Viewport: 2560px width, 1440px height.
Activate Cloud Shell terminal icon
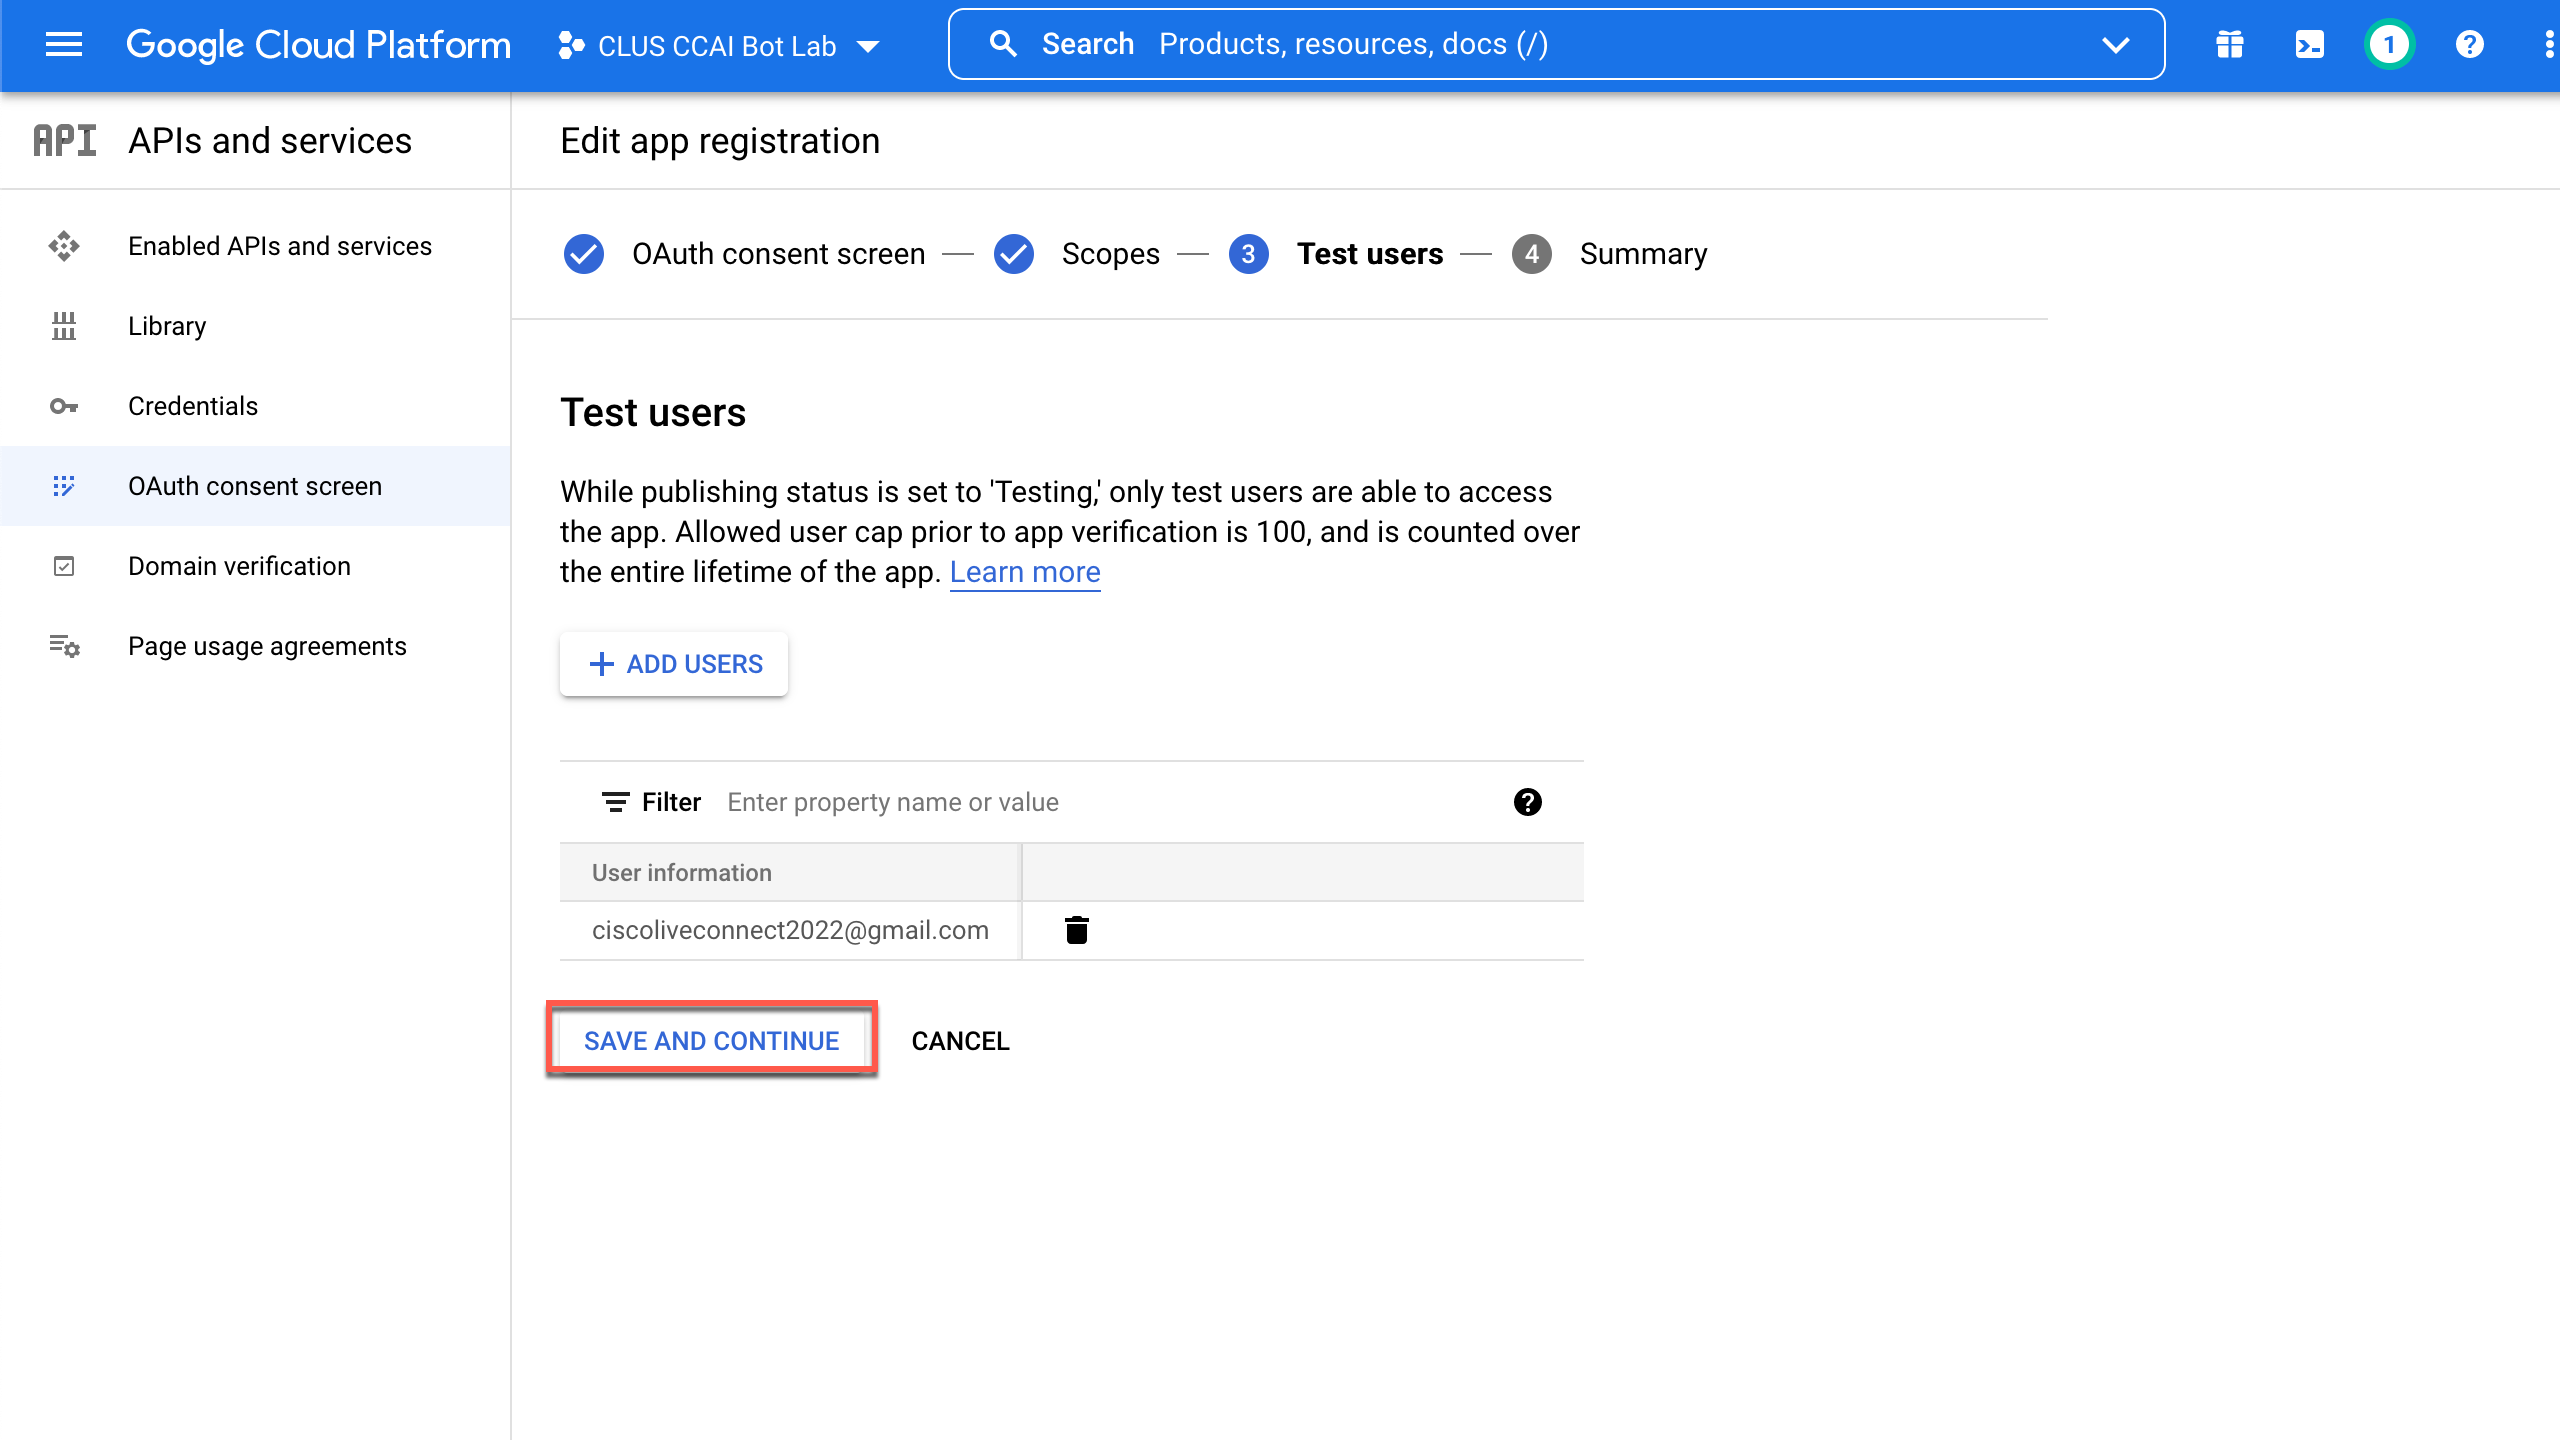[2309, 45]
